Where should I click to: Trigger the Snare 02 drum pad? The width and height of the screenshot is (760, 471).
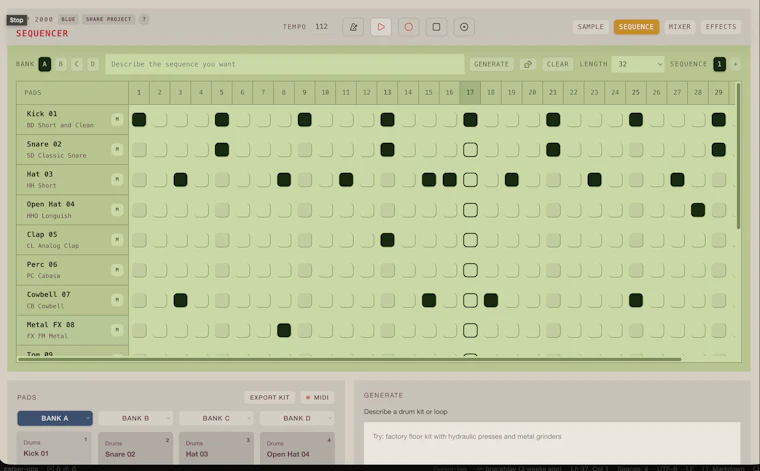point(136,449)
